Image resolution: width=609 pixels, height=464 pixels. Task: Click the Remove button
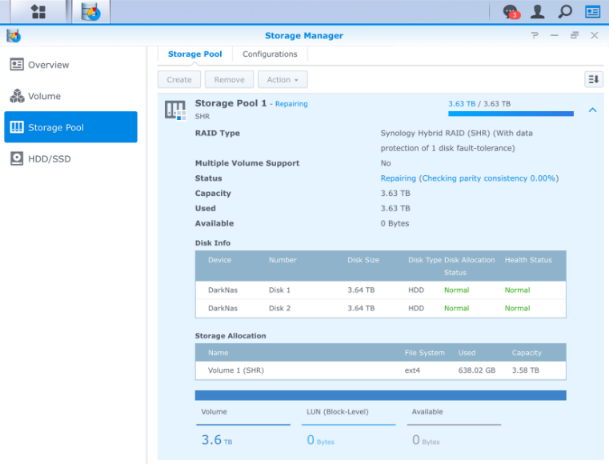[x=229, y=79]
